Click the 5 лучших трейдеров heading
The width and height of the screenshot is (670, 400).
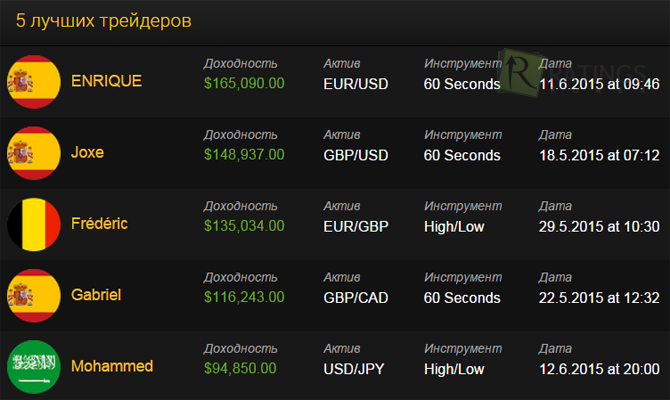103,21
